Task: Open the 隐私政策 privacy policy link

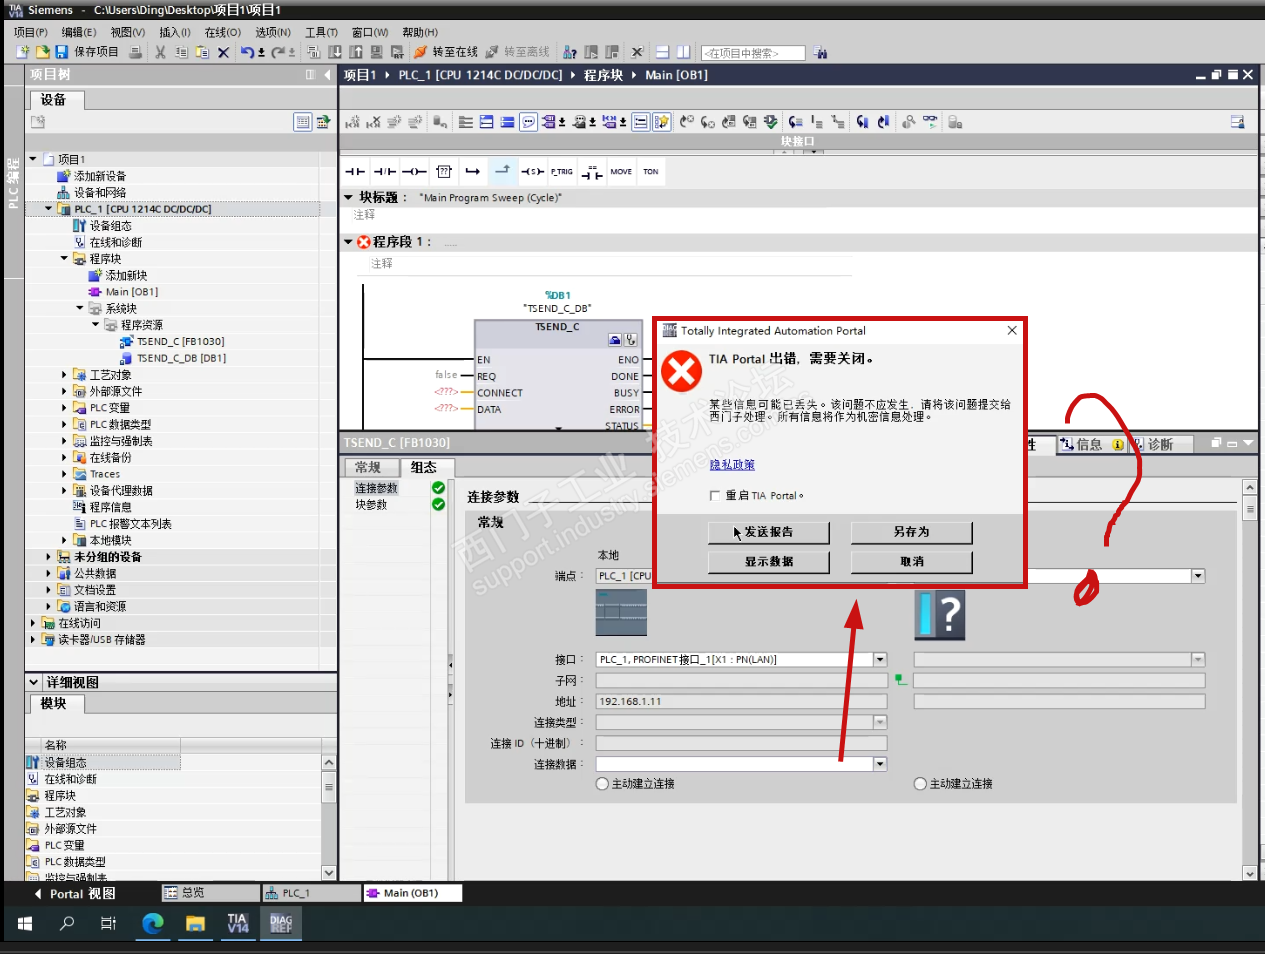Action: (x=732, y=465)
